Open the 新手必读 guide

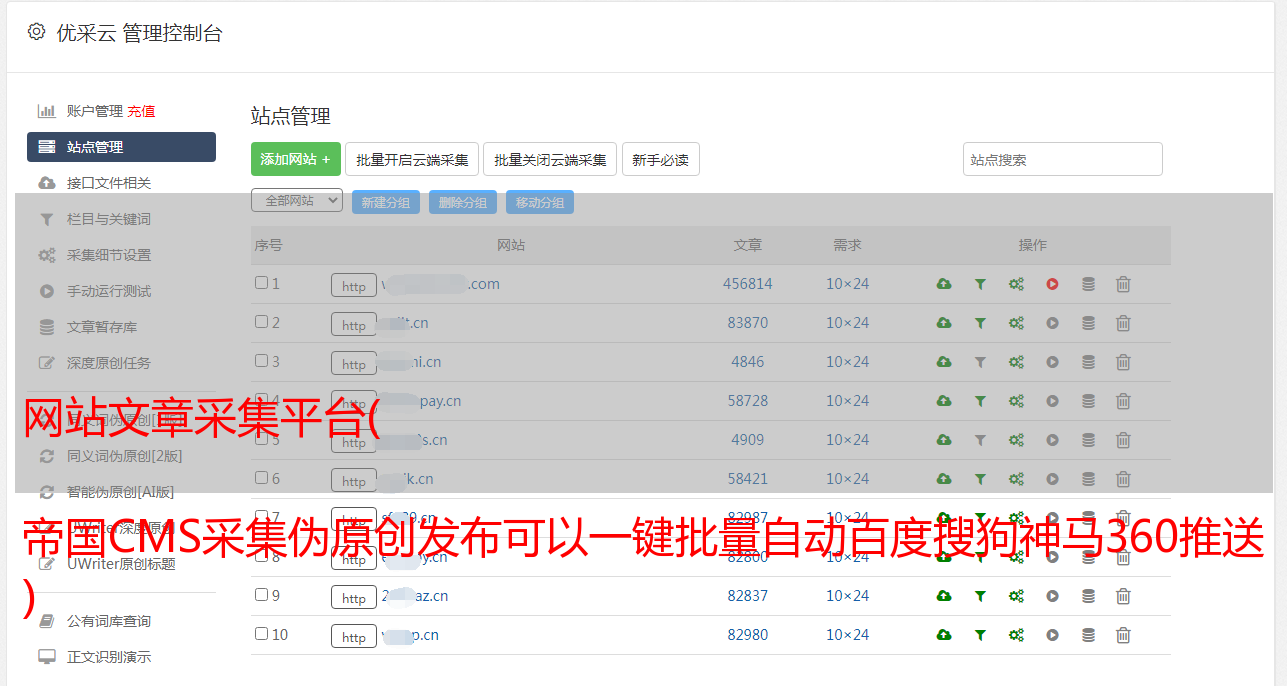tap(661, 159)
